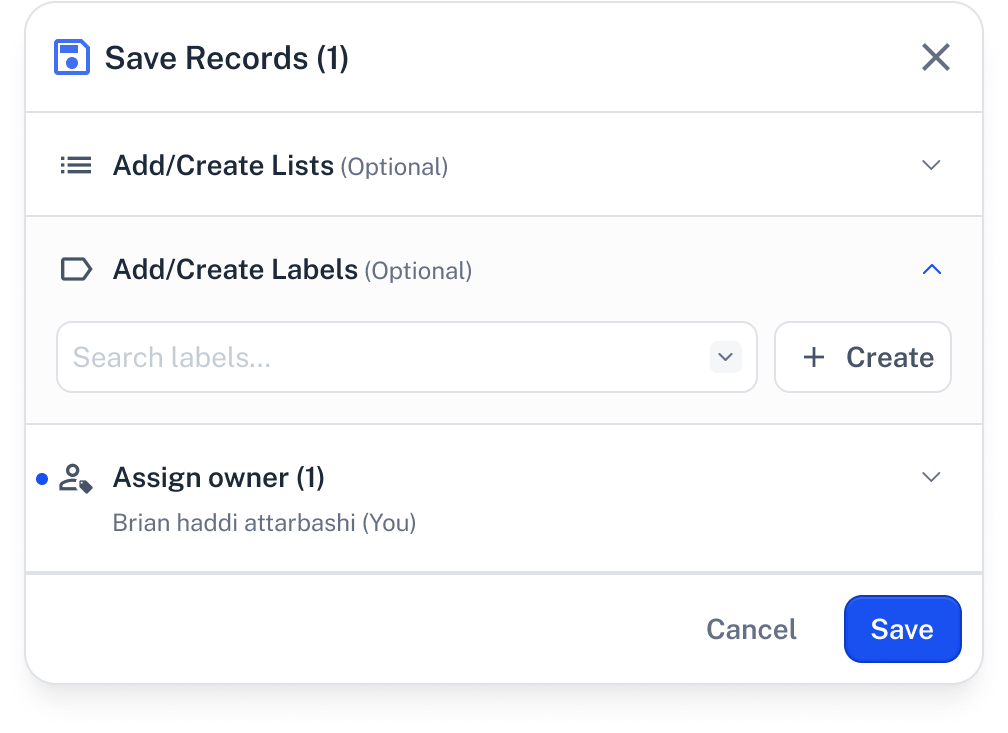The image size is (1008, 733).
Task: Click the Save Records (1) title
Action: click(227, 58)
